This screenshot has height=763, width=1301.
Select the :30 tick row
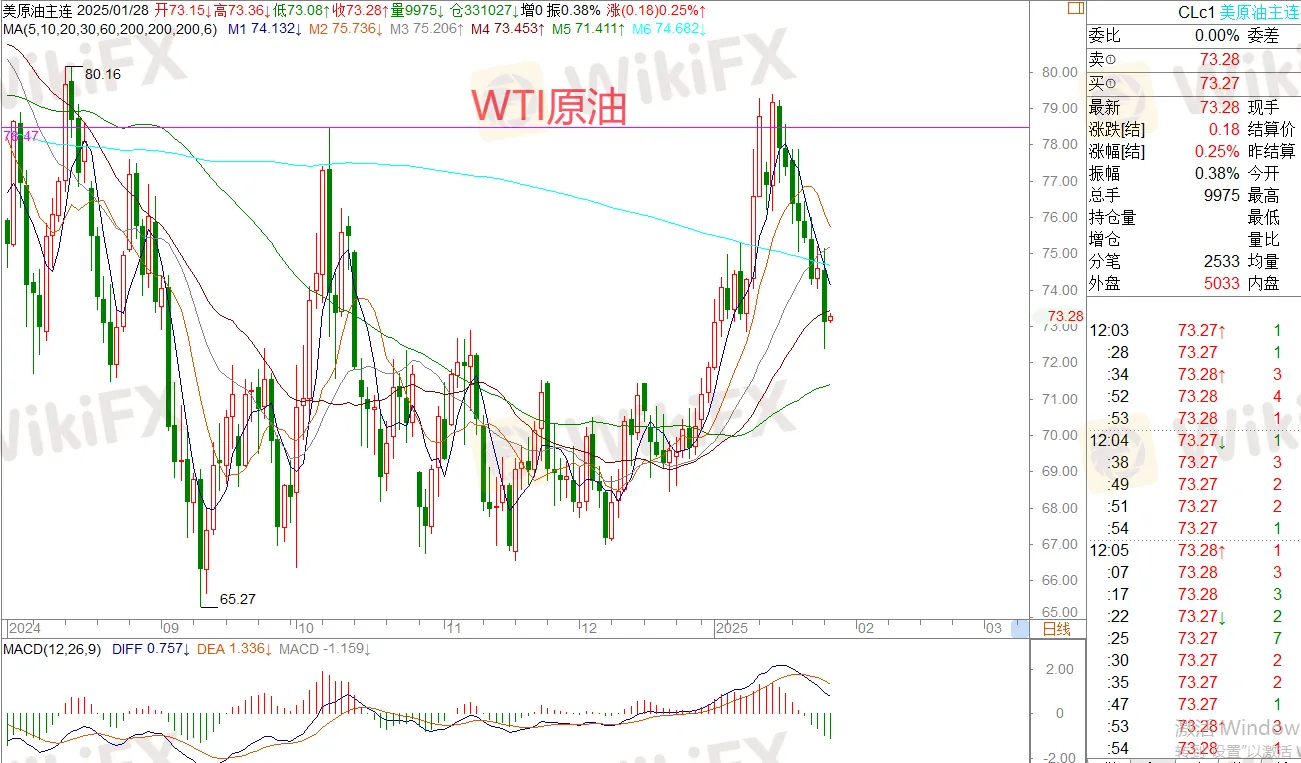click(x=1193, y=660)
